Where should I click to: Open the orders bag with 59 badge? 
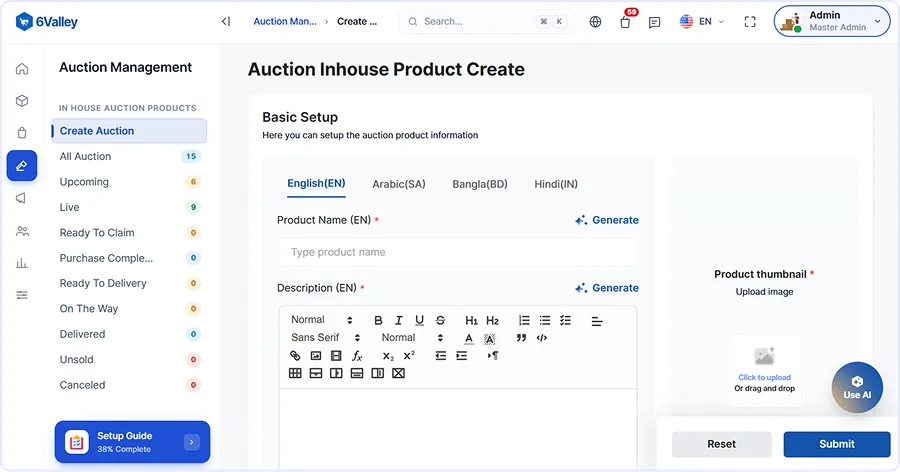(x=626, y=21)
